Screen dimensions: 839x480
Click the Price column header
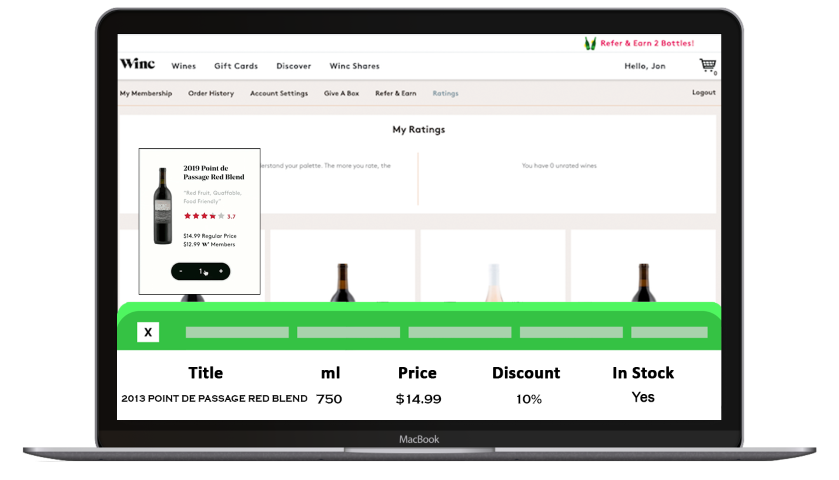(x=417, y=372)
